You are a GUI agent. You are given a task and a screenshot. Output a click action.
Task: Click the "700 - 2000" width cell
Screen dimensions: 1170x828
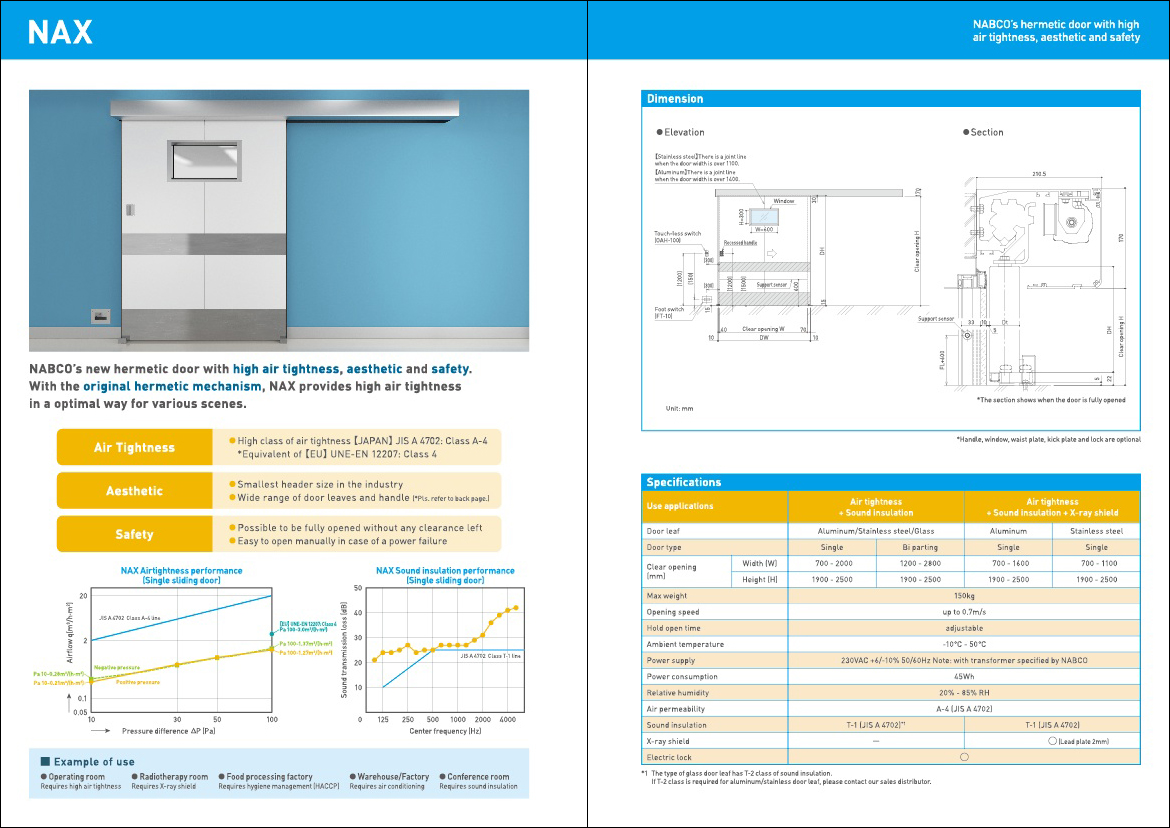pos(833,563)
